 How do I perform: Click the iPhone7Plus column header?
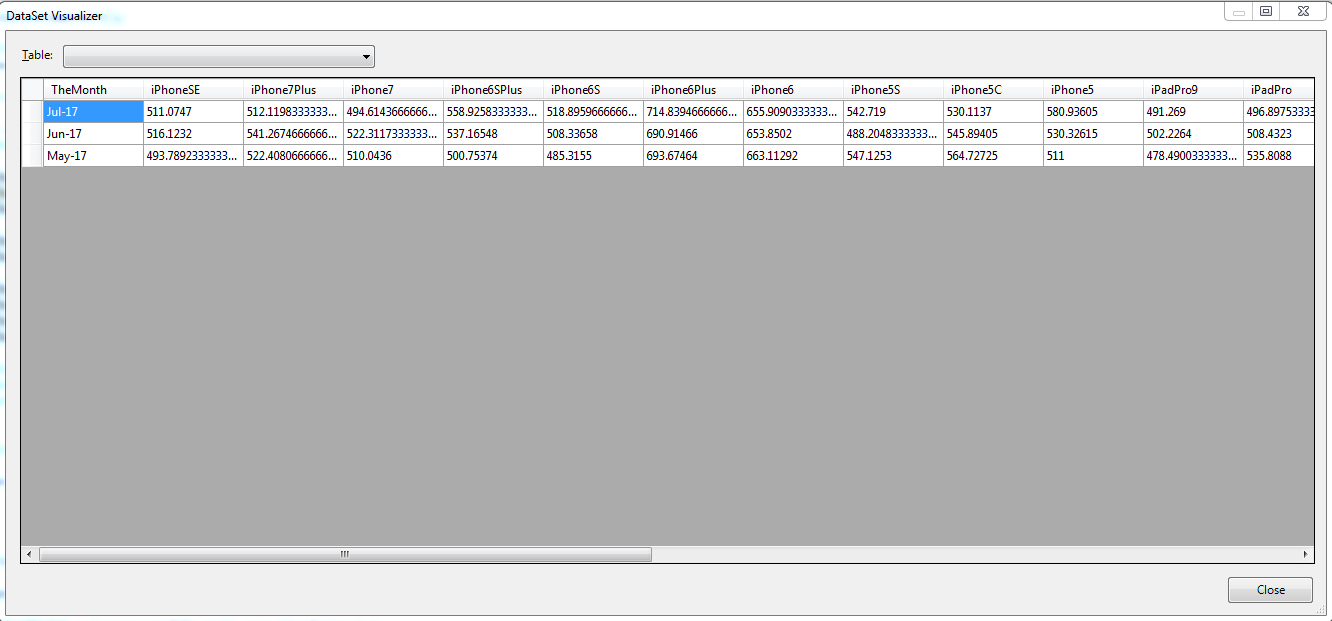tap(293, 90)
